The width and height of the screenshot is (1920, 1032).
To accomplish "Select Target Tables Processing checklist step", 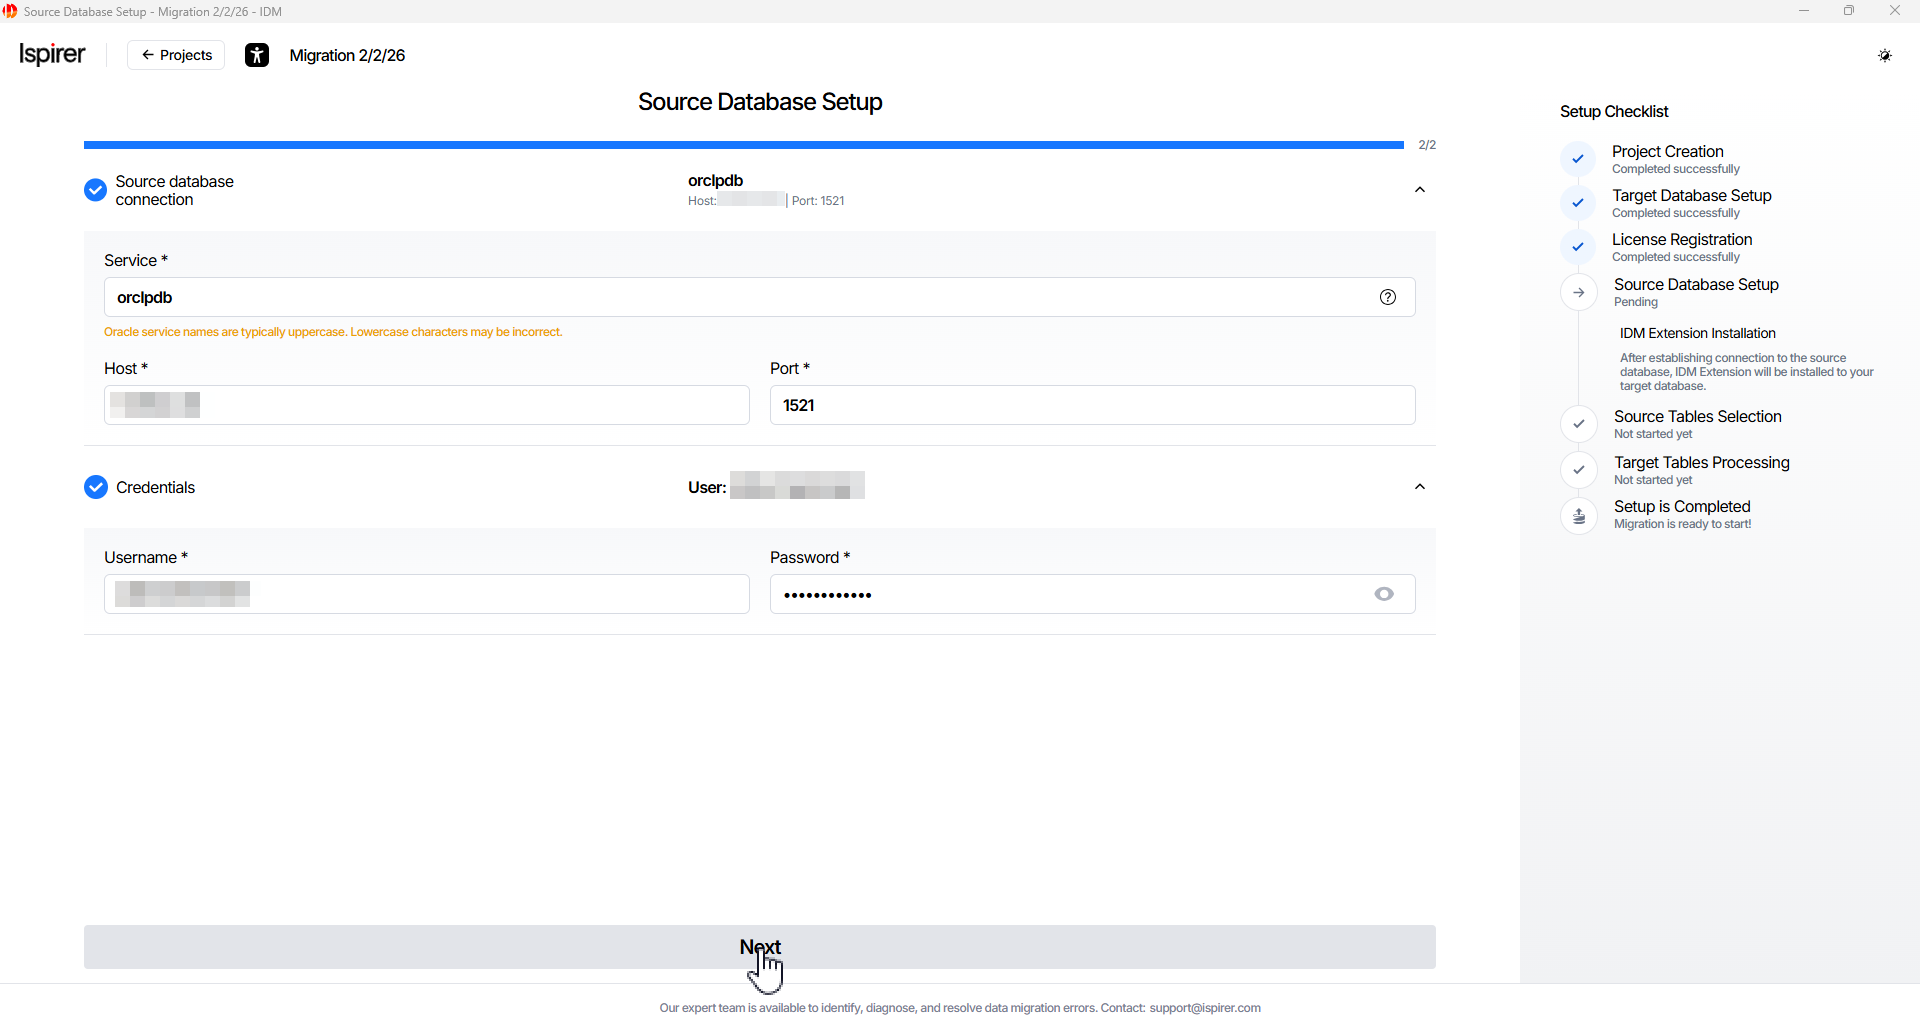I will click(x=1701, y=463).
